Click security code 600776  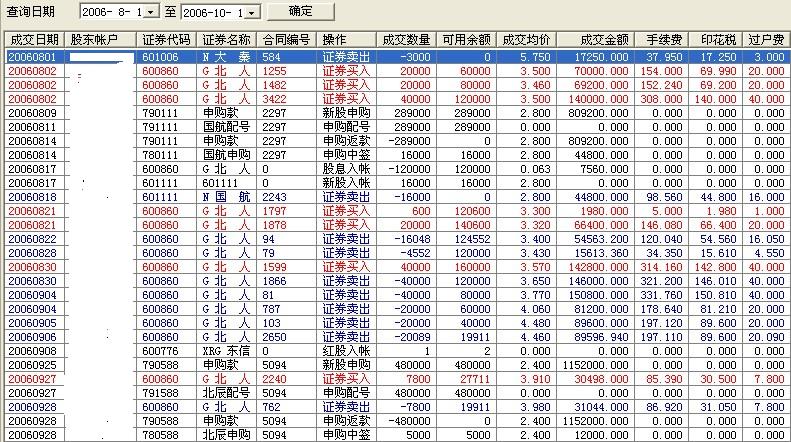click(x=160, y=351)
